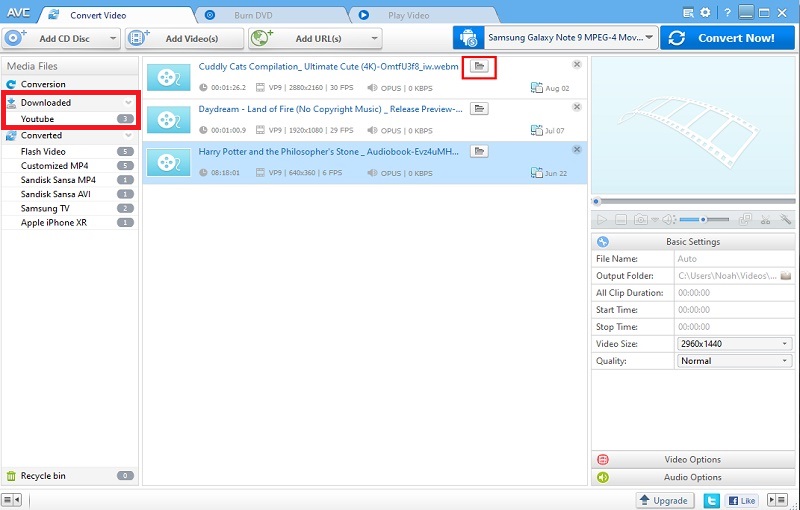Remove Cuddly Cats Compilation with its X icon
Screen dimensions: 800x510
click(x=577, y=64)
